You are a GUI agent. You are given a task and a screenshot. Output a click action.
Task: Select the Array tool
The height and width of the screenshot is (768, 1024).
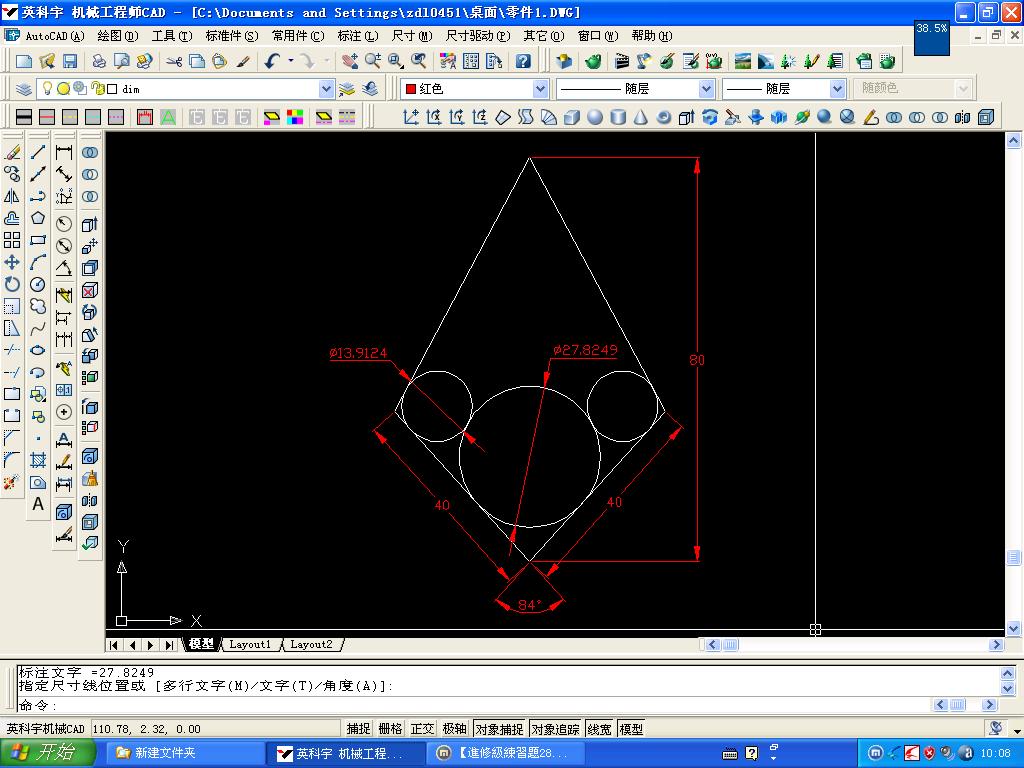click(x=12, y=240)
